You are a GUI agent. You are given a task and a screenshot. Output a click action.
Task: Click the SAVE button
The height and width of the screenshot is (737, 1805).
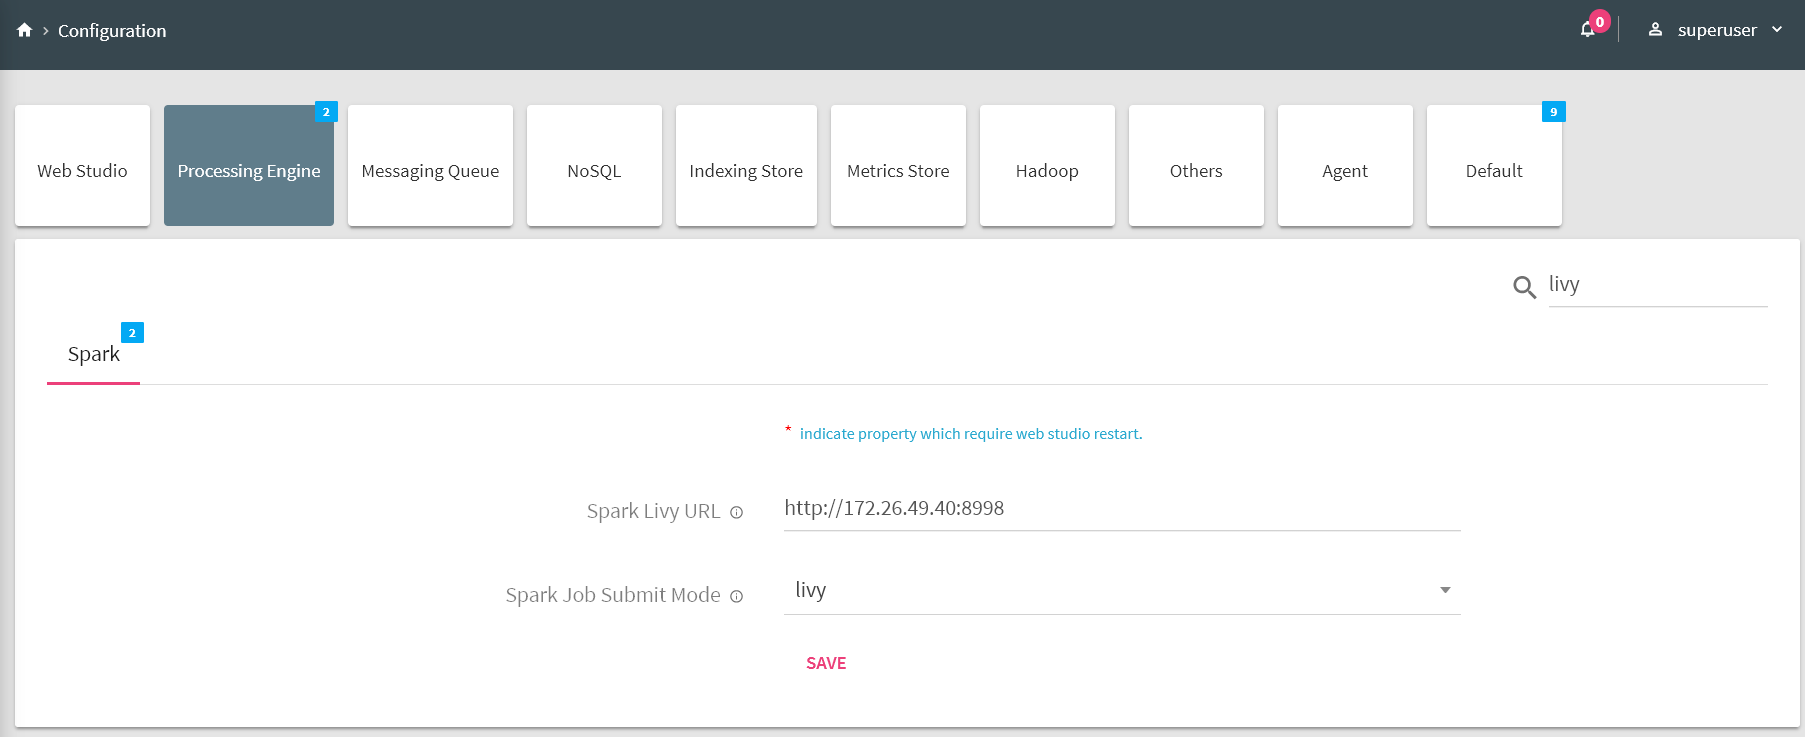coord(826,663)
